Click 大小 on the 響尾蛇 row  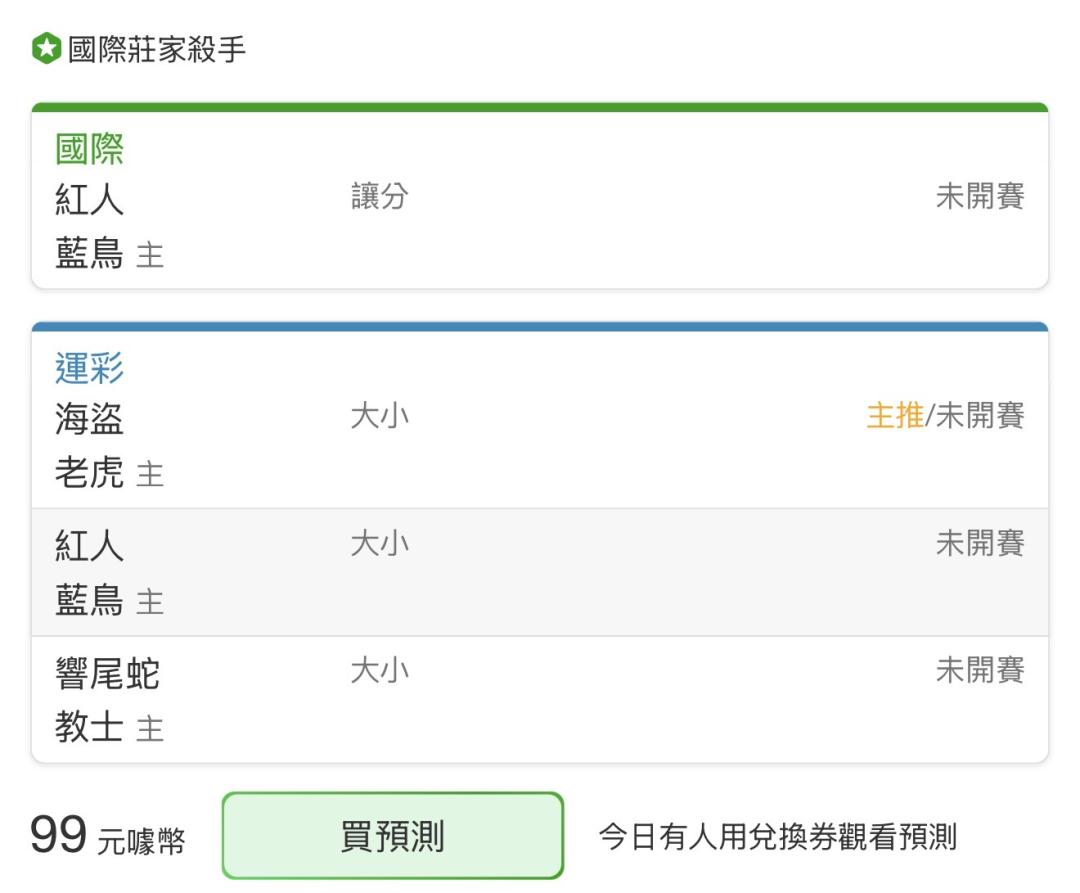[x=380, y=670]
